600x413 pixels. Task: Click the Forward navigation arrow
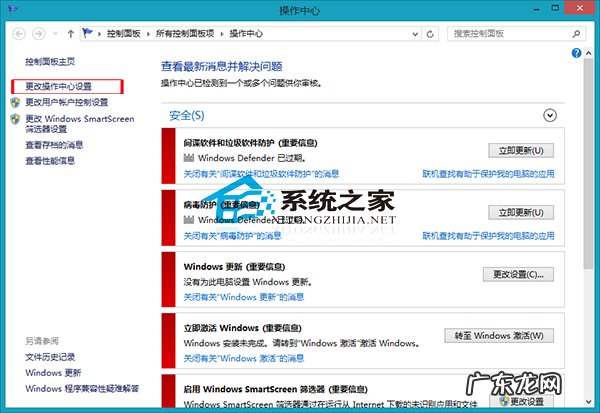point(39,34)
